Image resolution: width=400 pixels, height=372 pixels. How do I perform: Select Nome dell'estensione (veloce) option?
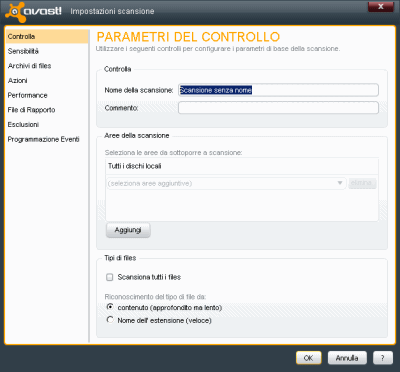pyautogui.click(x=110, y=320)
